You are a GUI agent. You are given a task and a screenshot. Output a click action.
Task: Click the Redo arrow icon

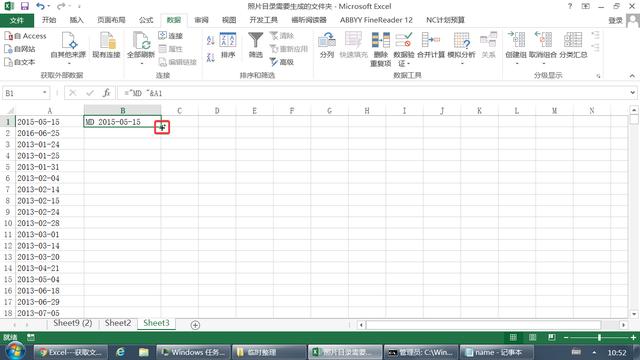(61, 6)
